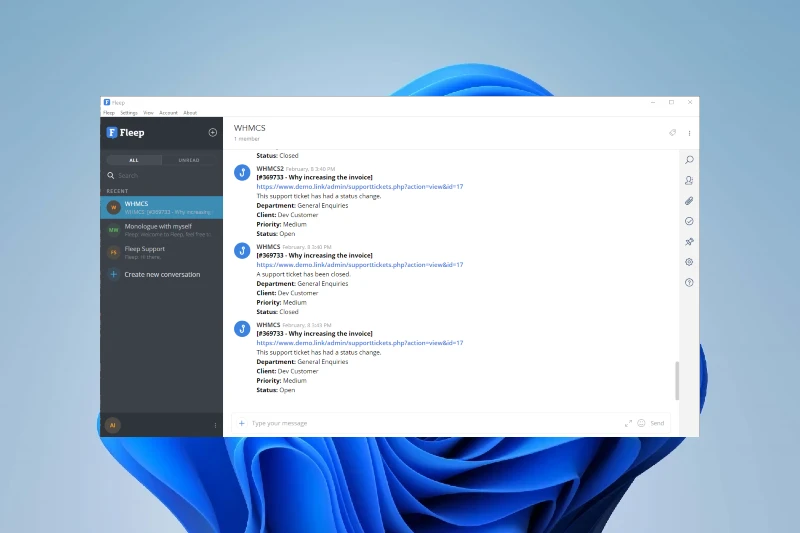This screenshot has width=800, height=533.
Task: Open search in conversation from right toolbar
Action: (689, 160)
